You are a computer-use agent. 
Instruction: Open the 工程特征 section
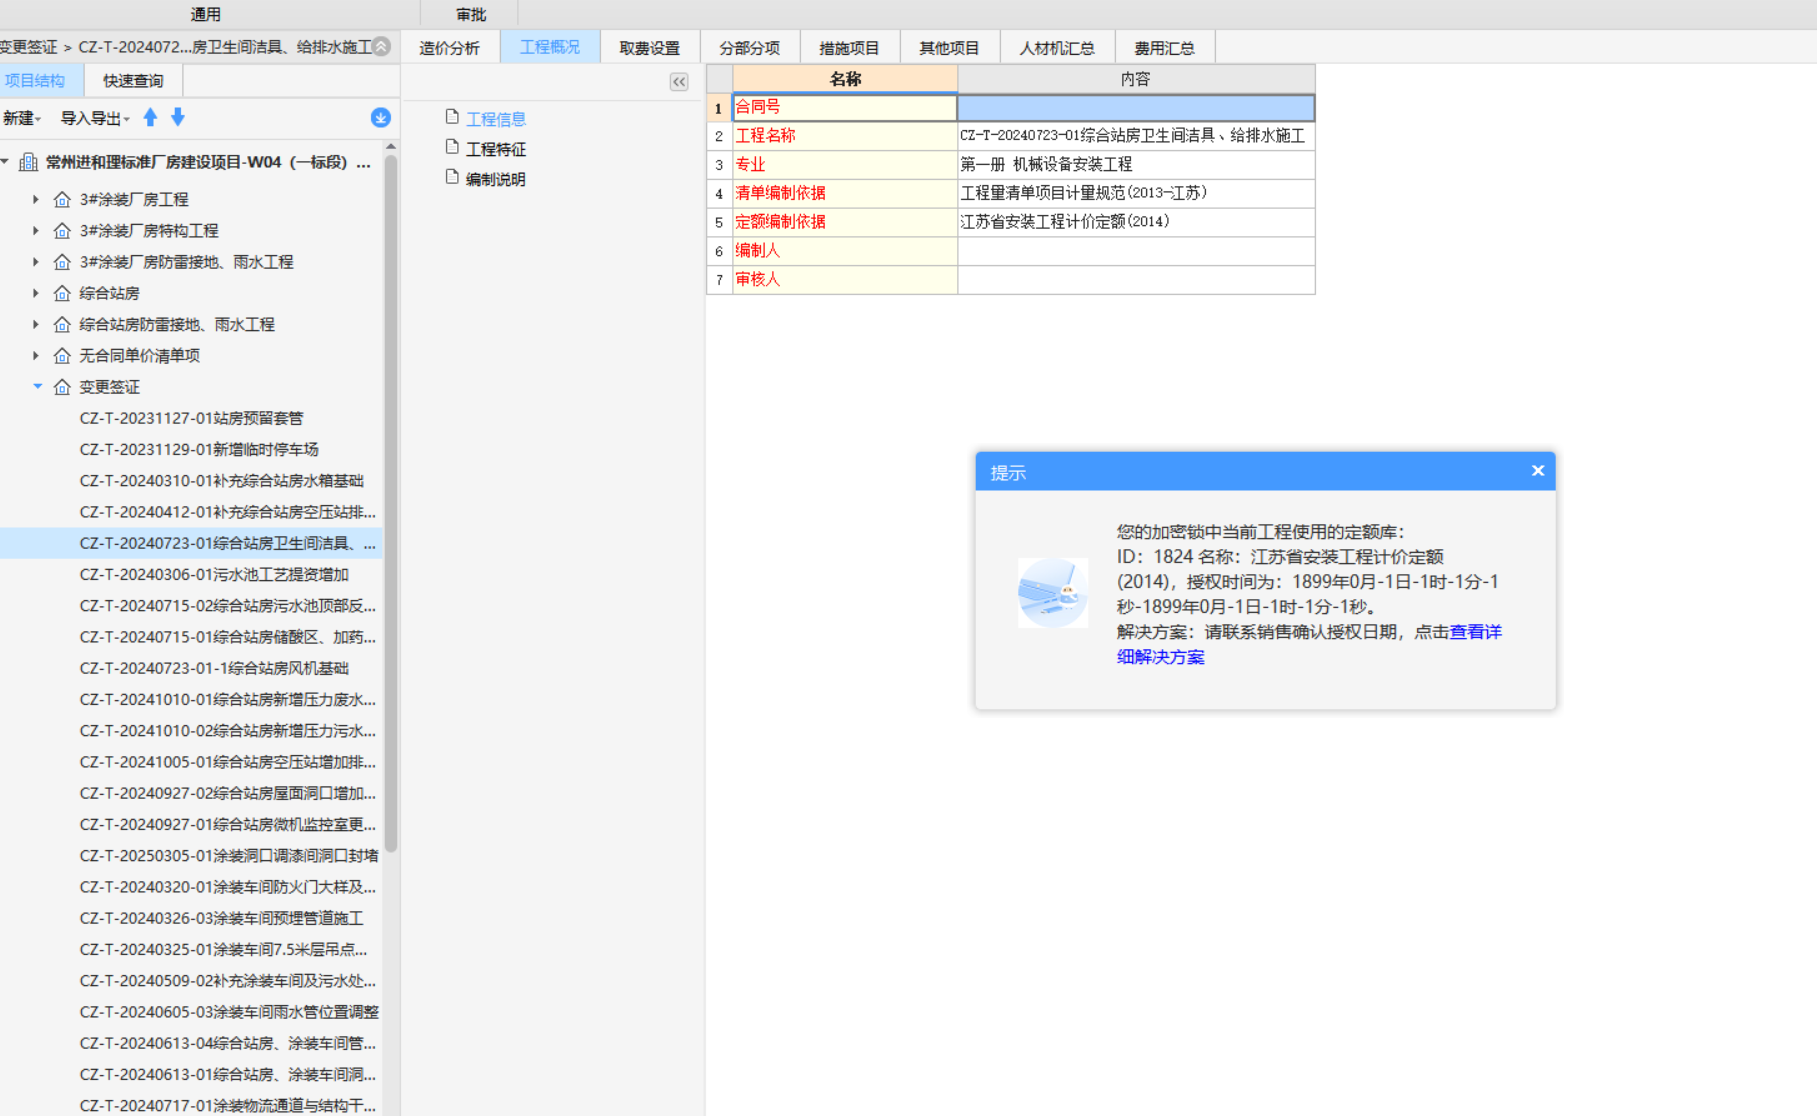(x=496, y=149)
